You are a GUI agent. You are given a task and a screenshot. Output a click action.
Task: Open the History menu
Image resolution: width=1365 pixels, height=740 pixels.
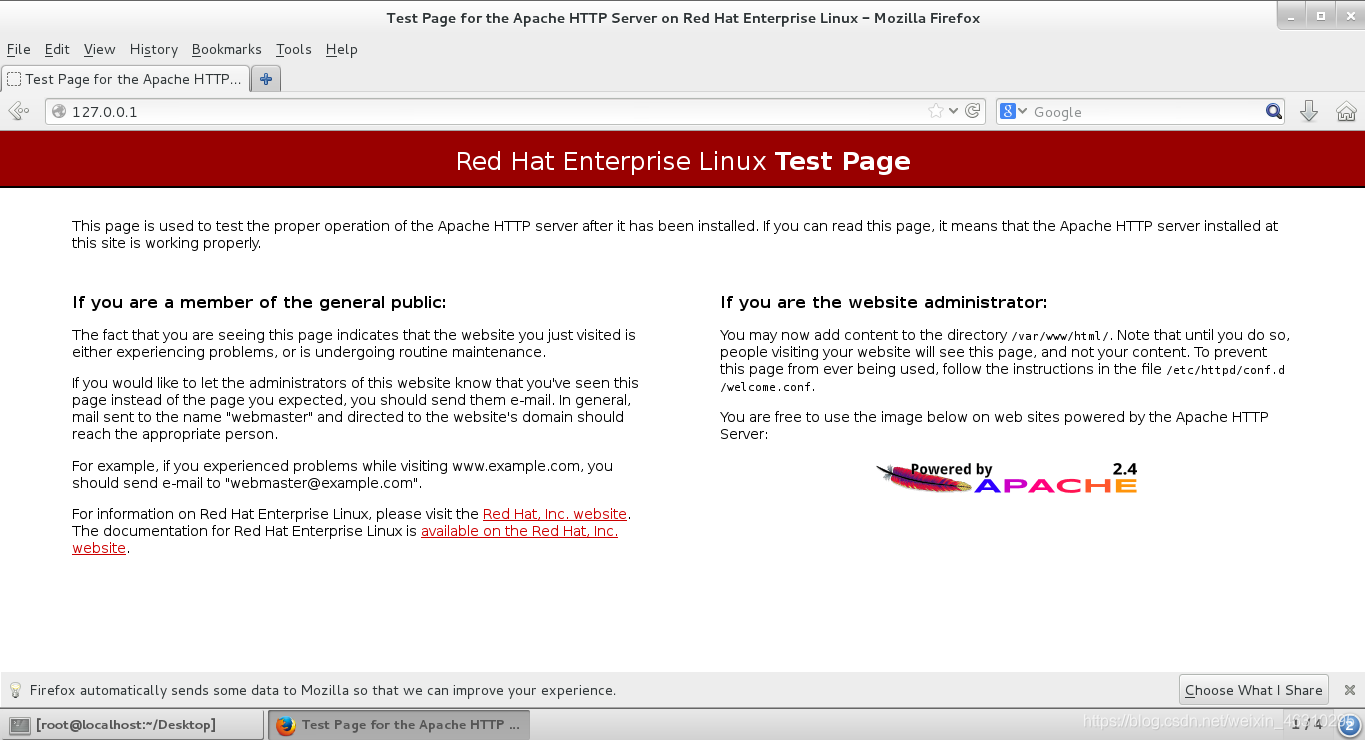154,49
